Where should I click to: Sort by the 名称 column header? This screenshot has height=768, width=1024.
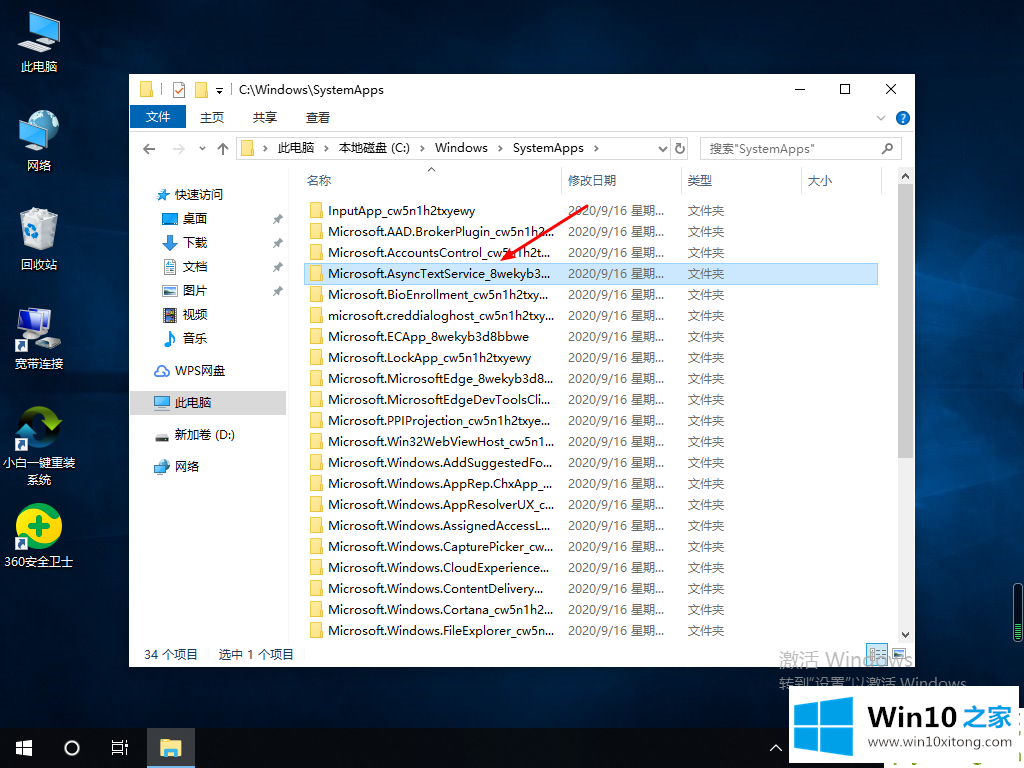(319, 181)
